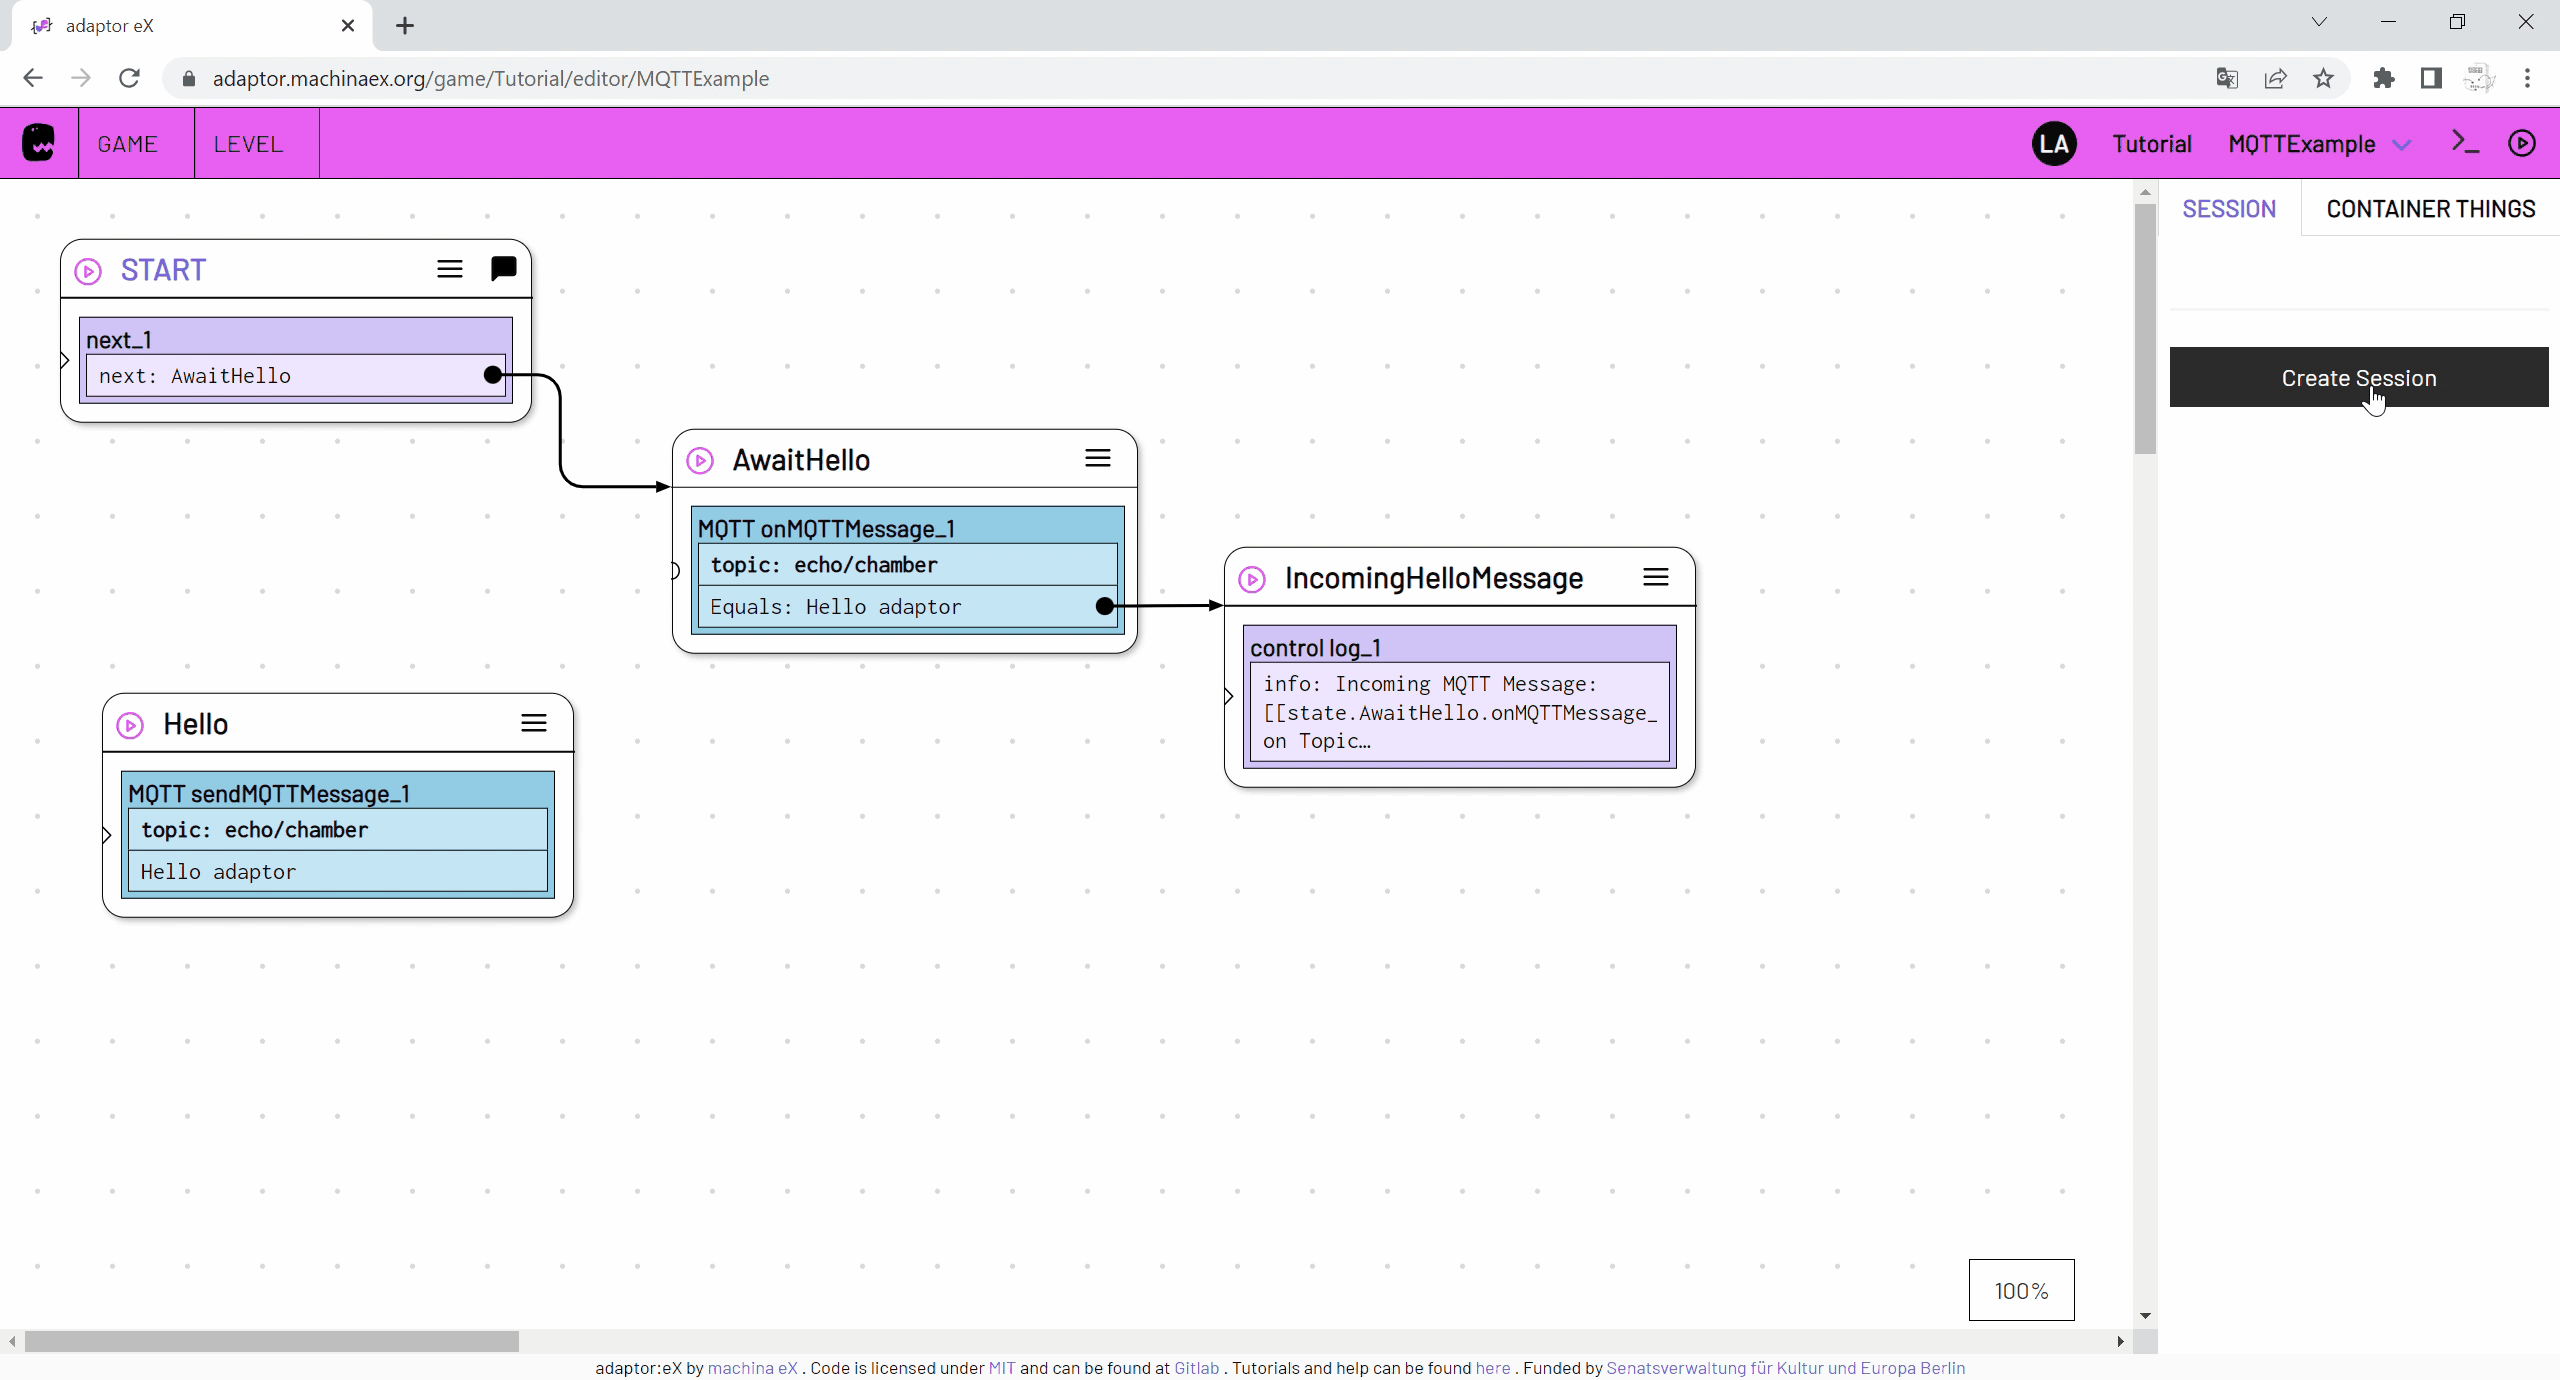Click the 100% zoom indicator
Image resolution: width=2560 pixels, height=1380 pixels.
click(x=2021, y=1290)
